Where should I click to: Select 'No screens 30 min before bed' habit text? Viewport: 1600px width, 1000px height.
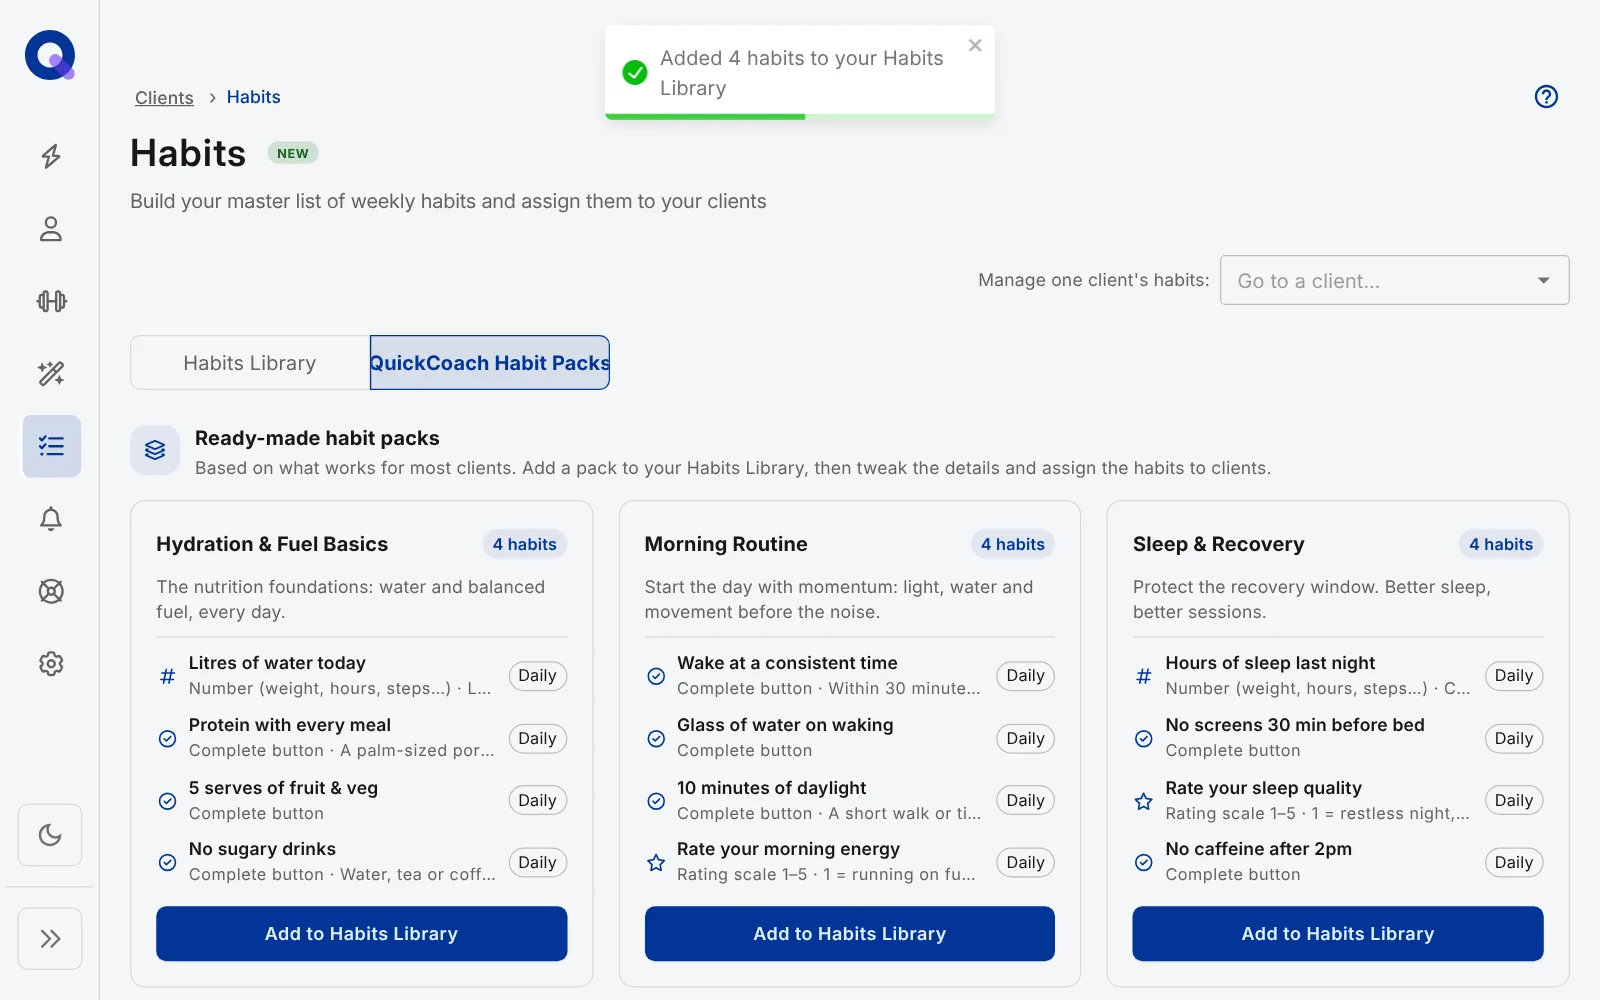tap(1295, 725)
